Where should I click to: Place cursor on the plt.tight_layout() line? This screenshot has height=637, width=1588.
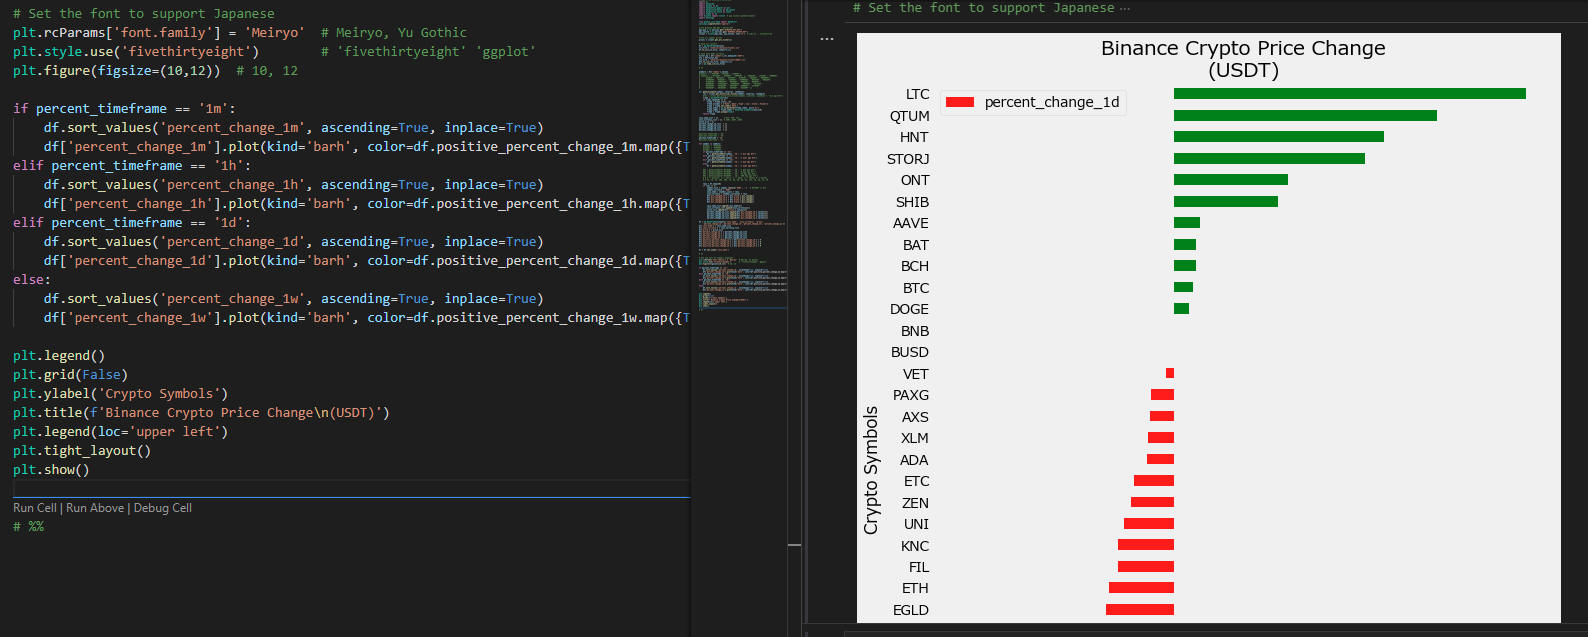[x=82, y=451]
